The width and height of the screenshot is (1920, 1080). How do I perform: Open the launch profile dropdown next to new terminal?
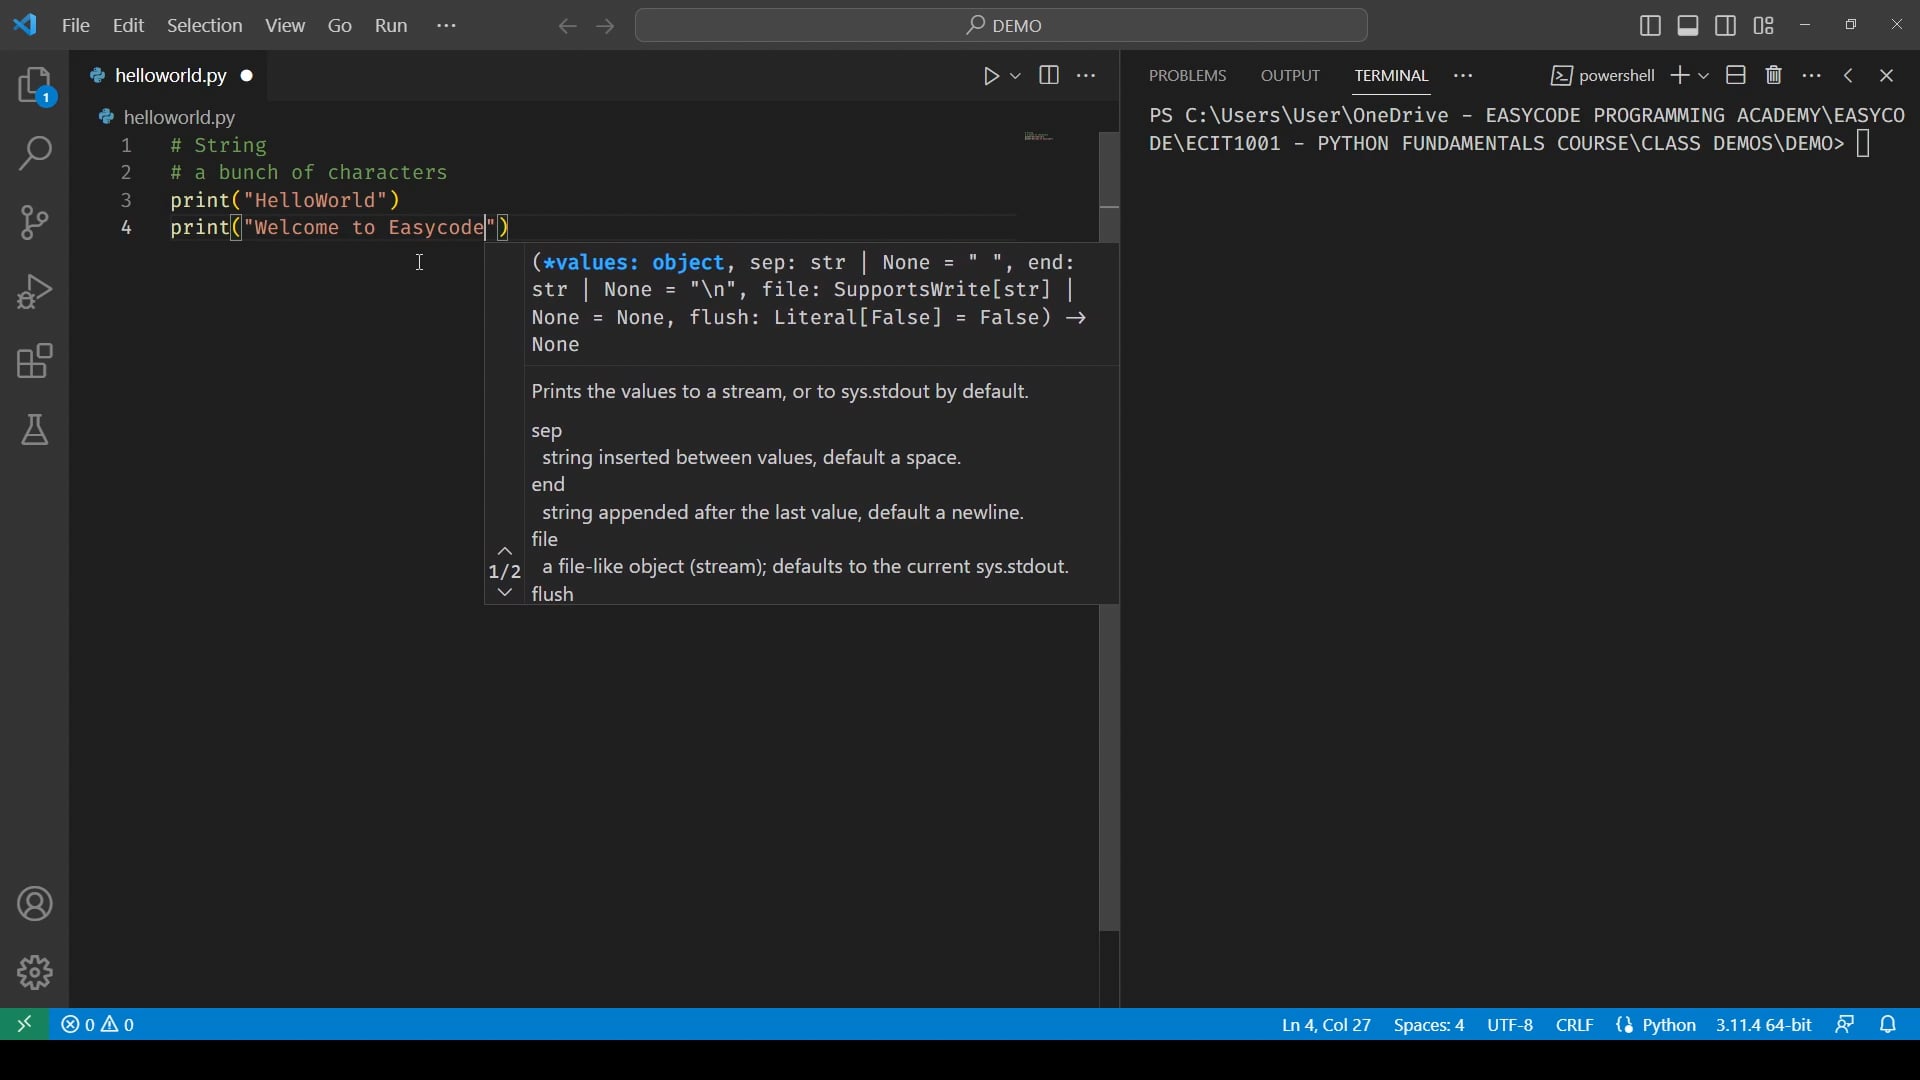[x=1703, y=75]
